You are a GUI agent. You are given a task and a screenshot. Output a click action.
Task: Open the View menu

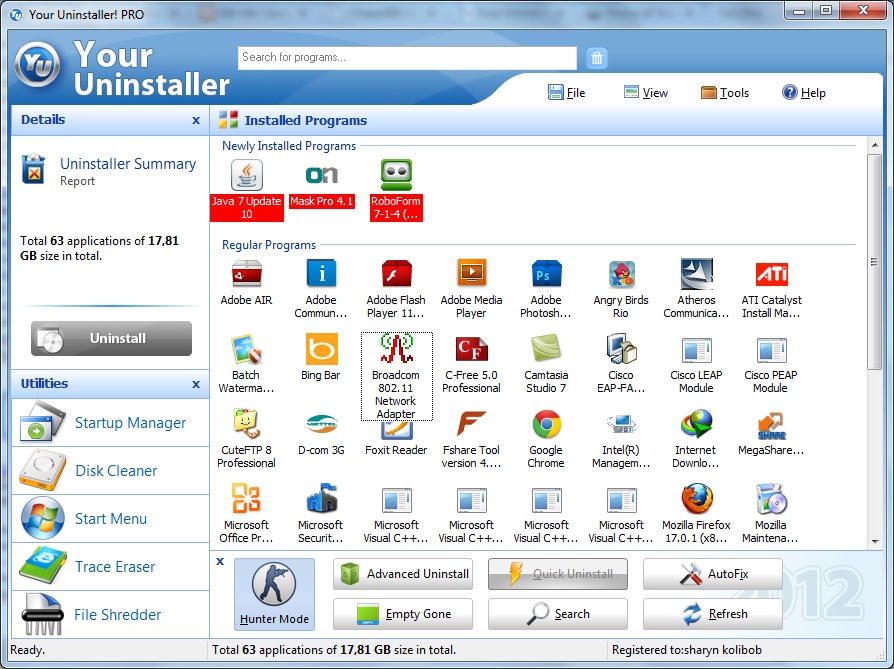645,92
